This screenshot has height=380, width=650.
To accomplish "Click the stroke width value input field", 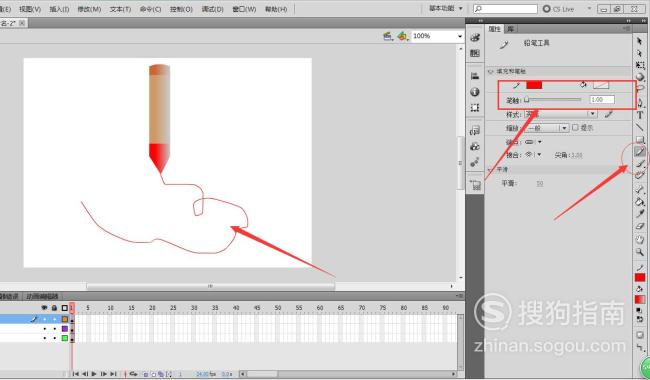I will pos(602,99).
